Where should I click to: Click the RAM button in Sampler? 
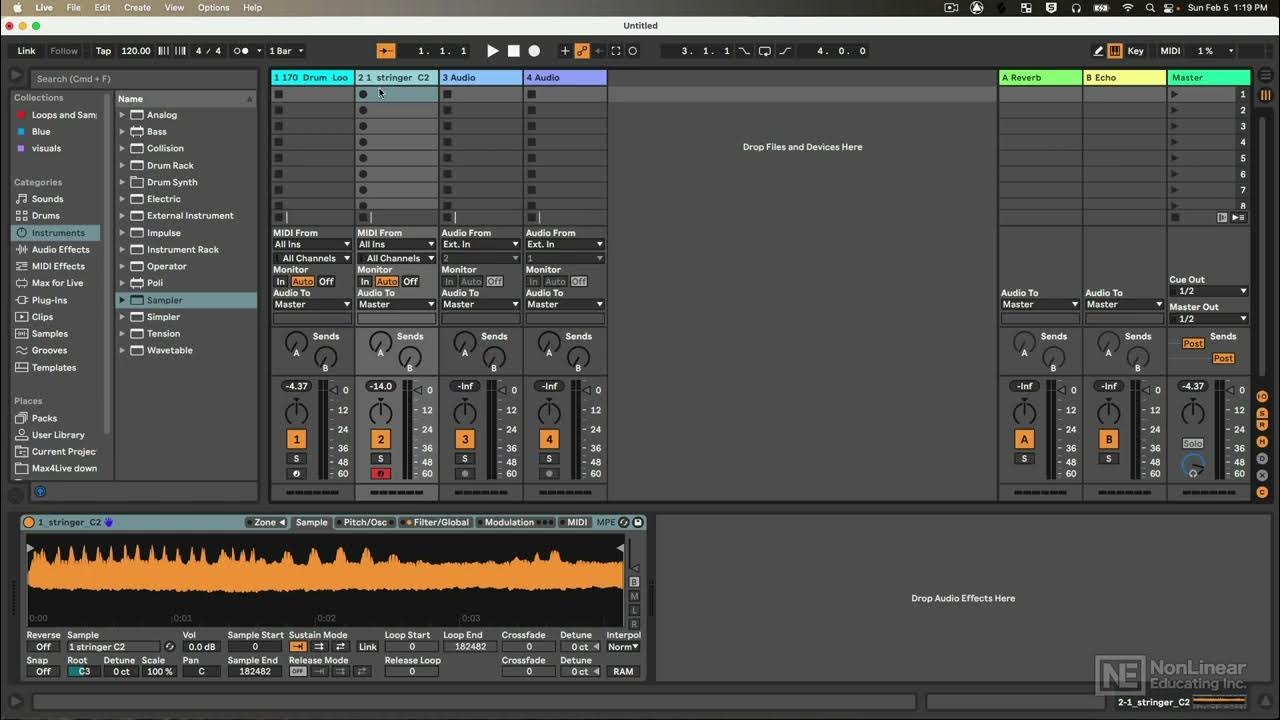pos(623,672)
